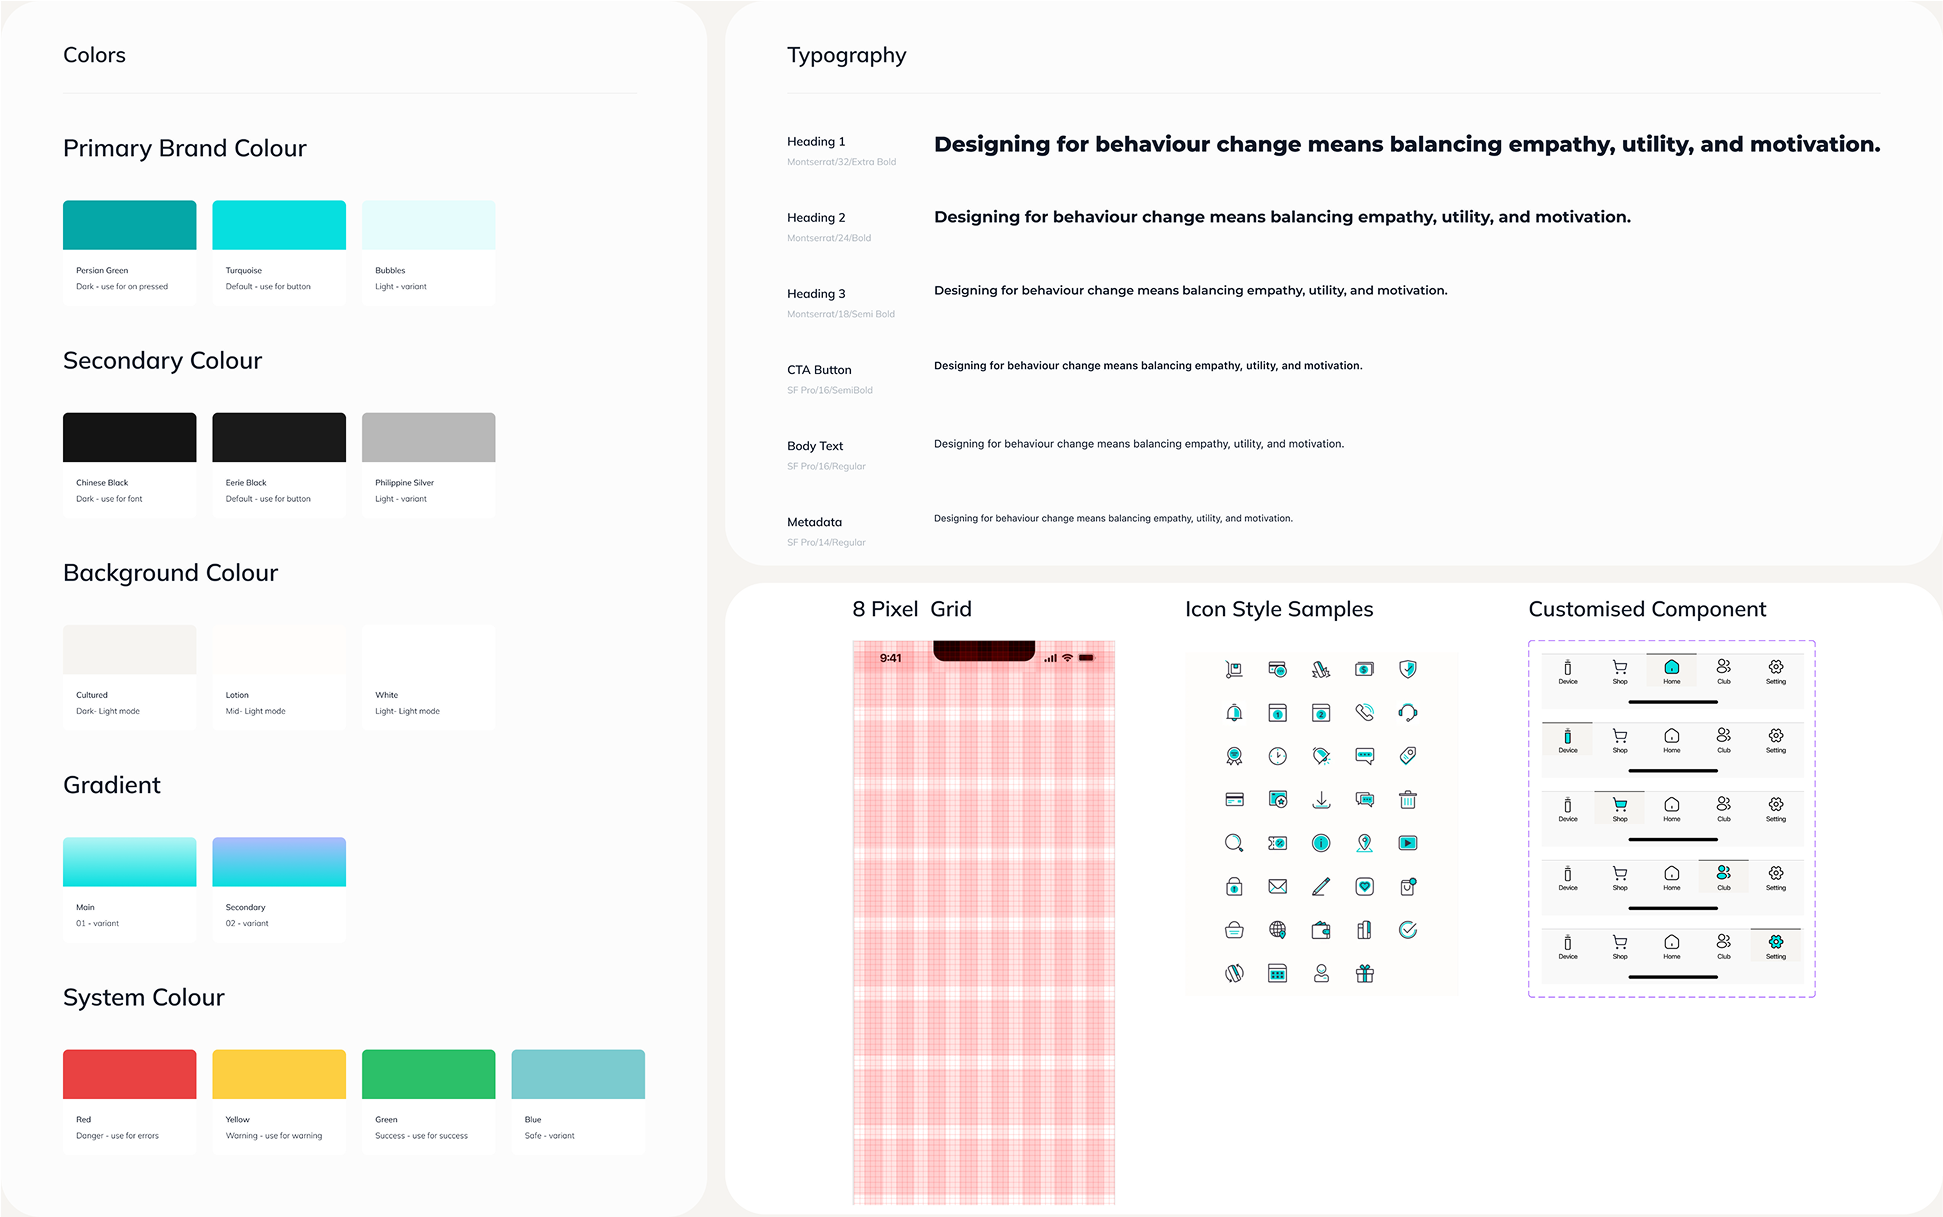Select the shield with checkmark icon
Viewport: 1943px width, 1217px height.
1407,669
